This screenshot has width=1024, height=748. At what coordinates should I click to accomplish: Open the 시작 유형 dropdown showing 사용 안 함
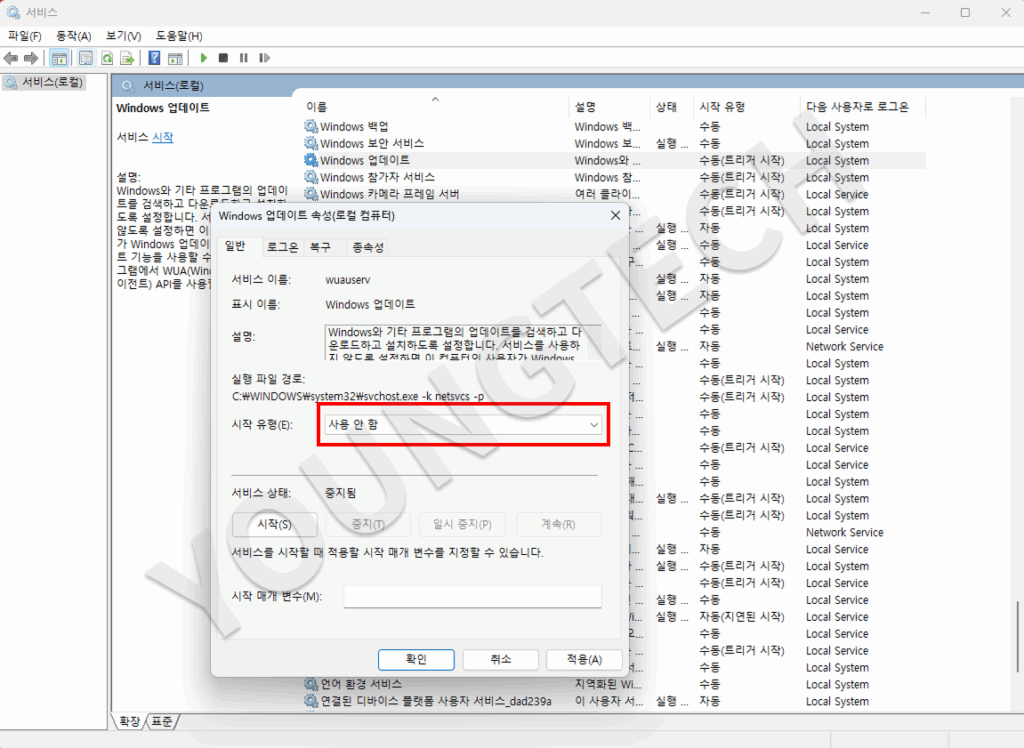(463, 425)
